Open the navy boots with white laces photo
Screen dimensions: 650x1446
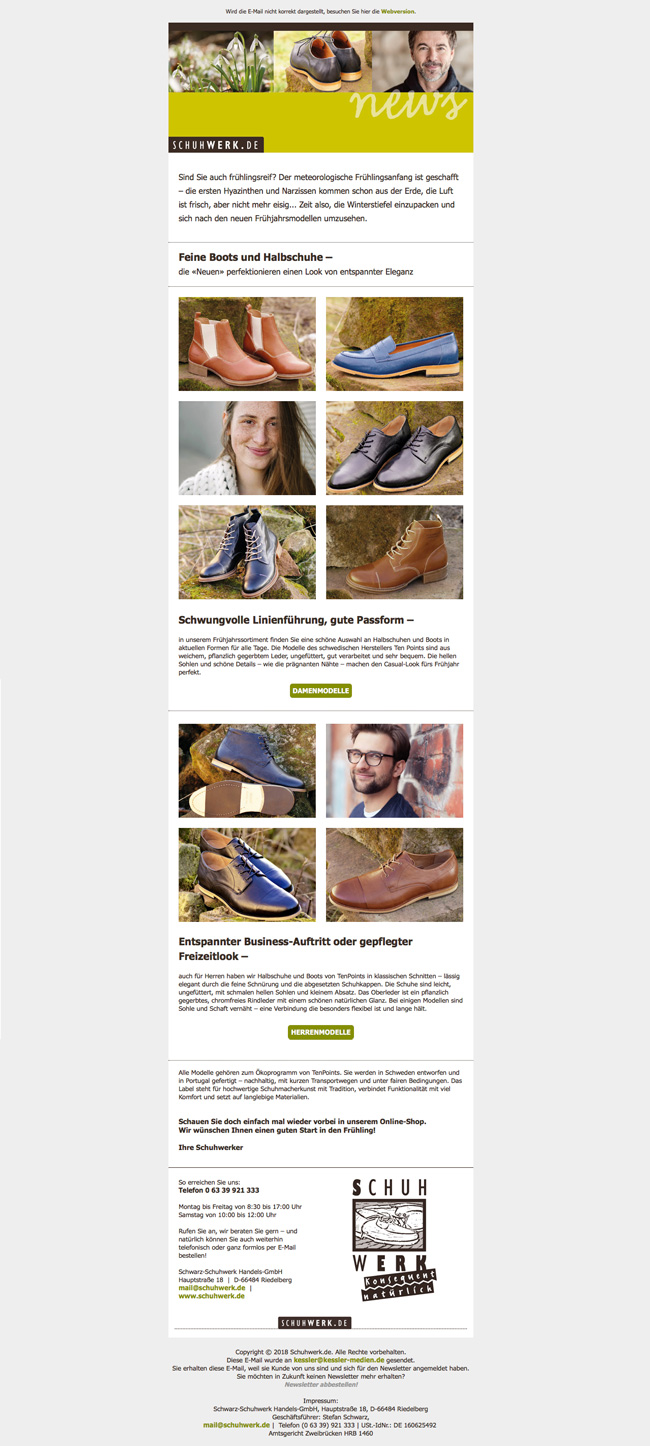pyautogui.click(x=247, y=552)
